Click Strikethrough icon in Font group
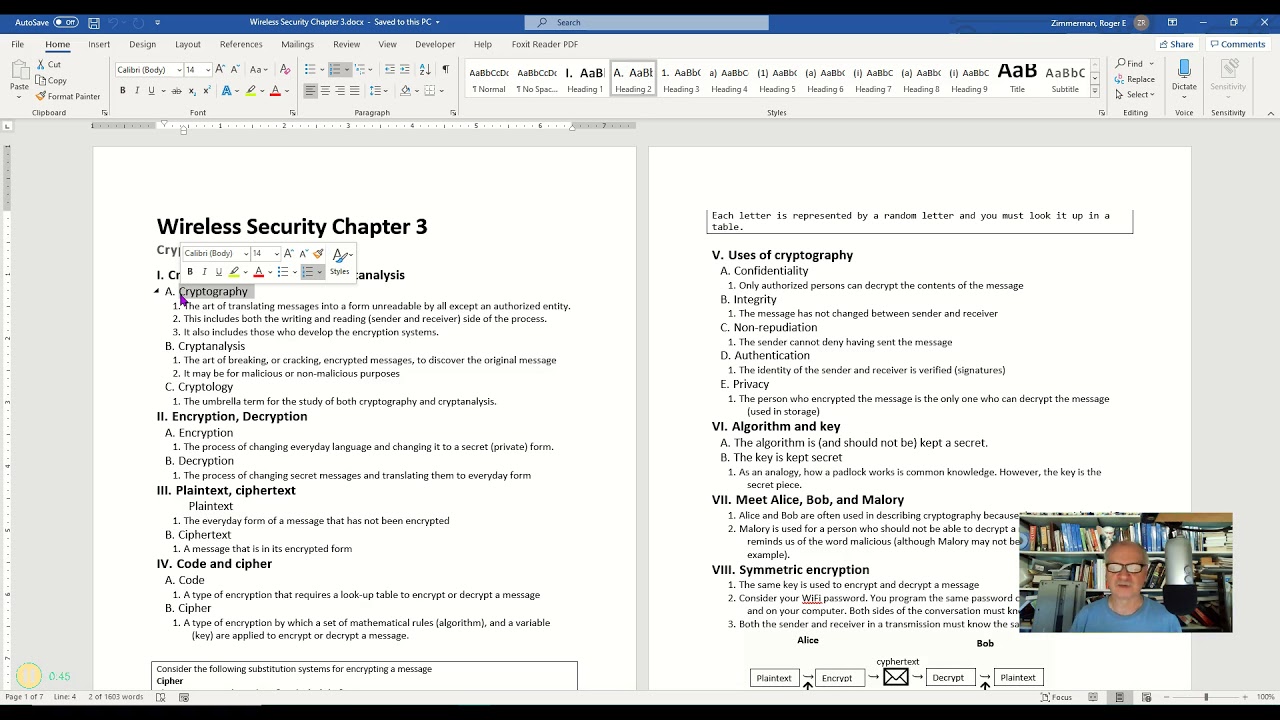This screenshot has width=1280, height=720. click(x=176, y=90)
